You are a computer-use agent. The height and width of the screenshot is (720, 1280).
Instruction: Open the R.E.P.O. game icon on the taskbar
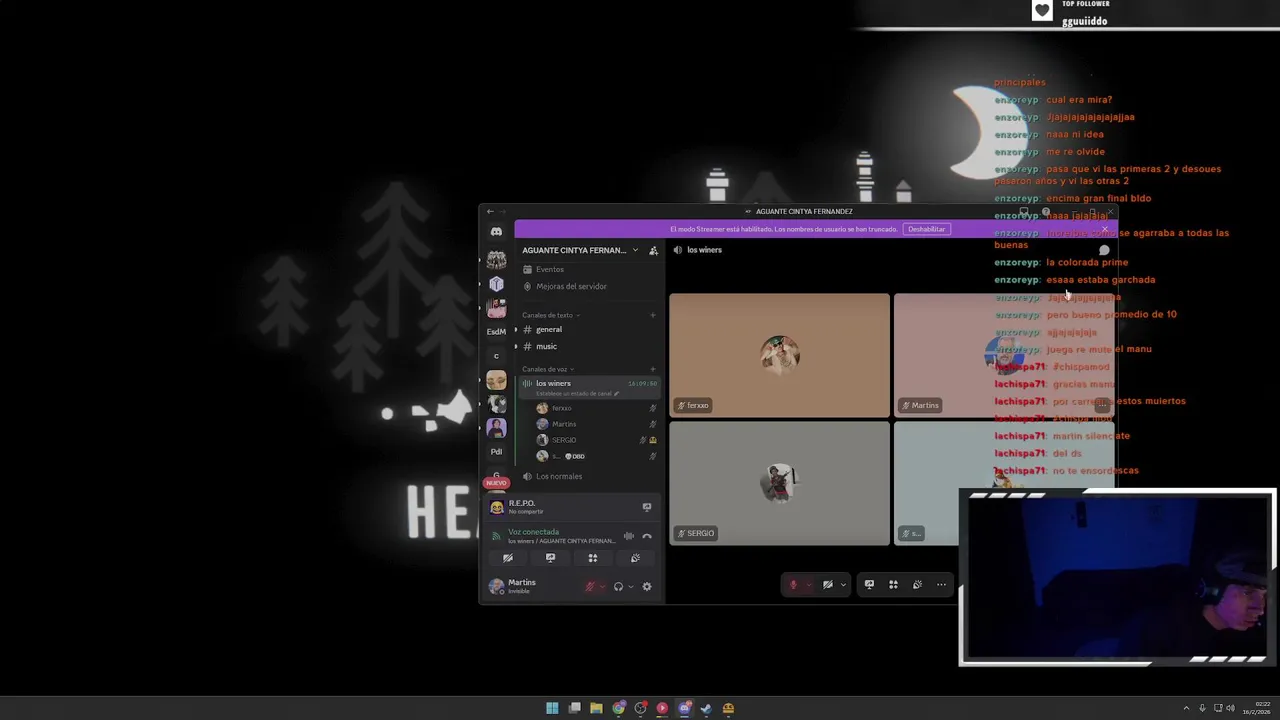(728, 708)
